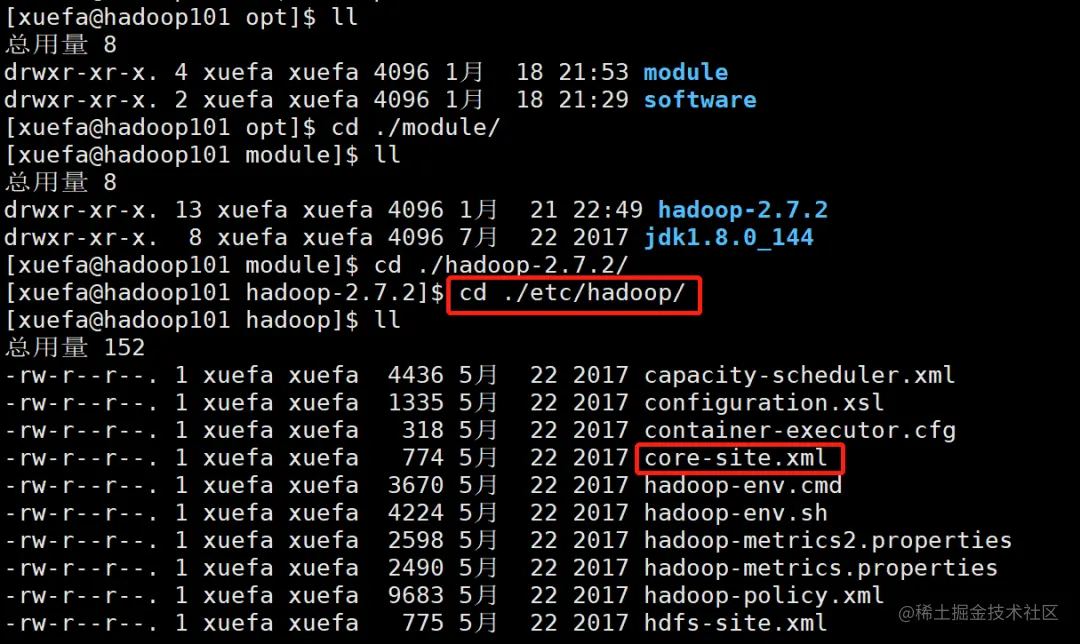Click capacity-scheduler.xml file name

coord(800,375)
